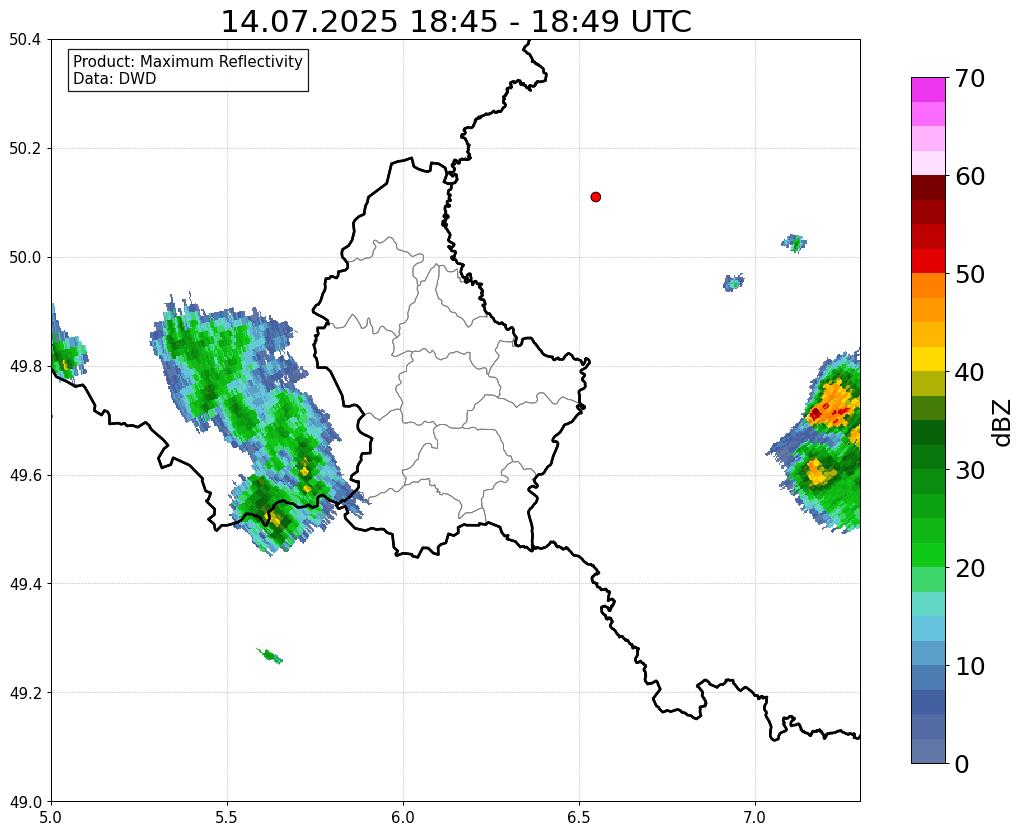Click the latitude 50.4 axis label

pyautogui.click(x=25, y=40)
